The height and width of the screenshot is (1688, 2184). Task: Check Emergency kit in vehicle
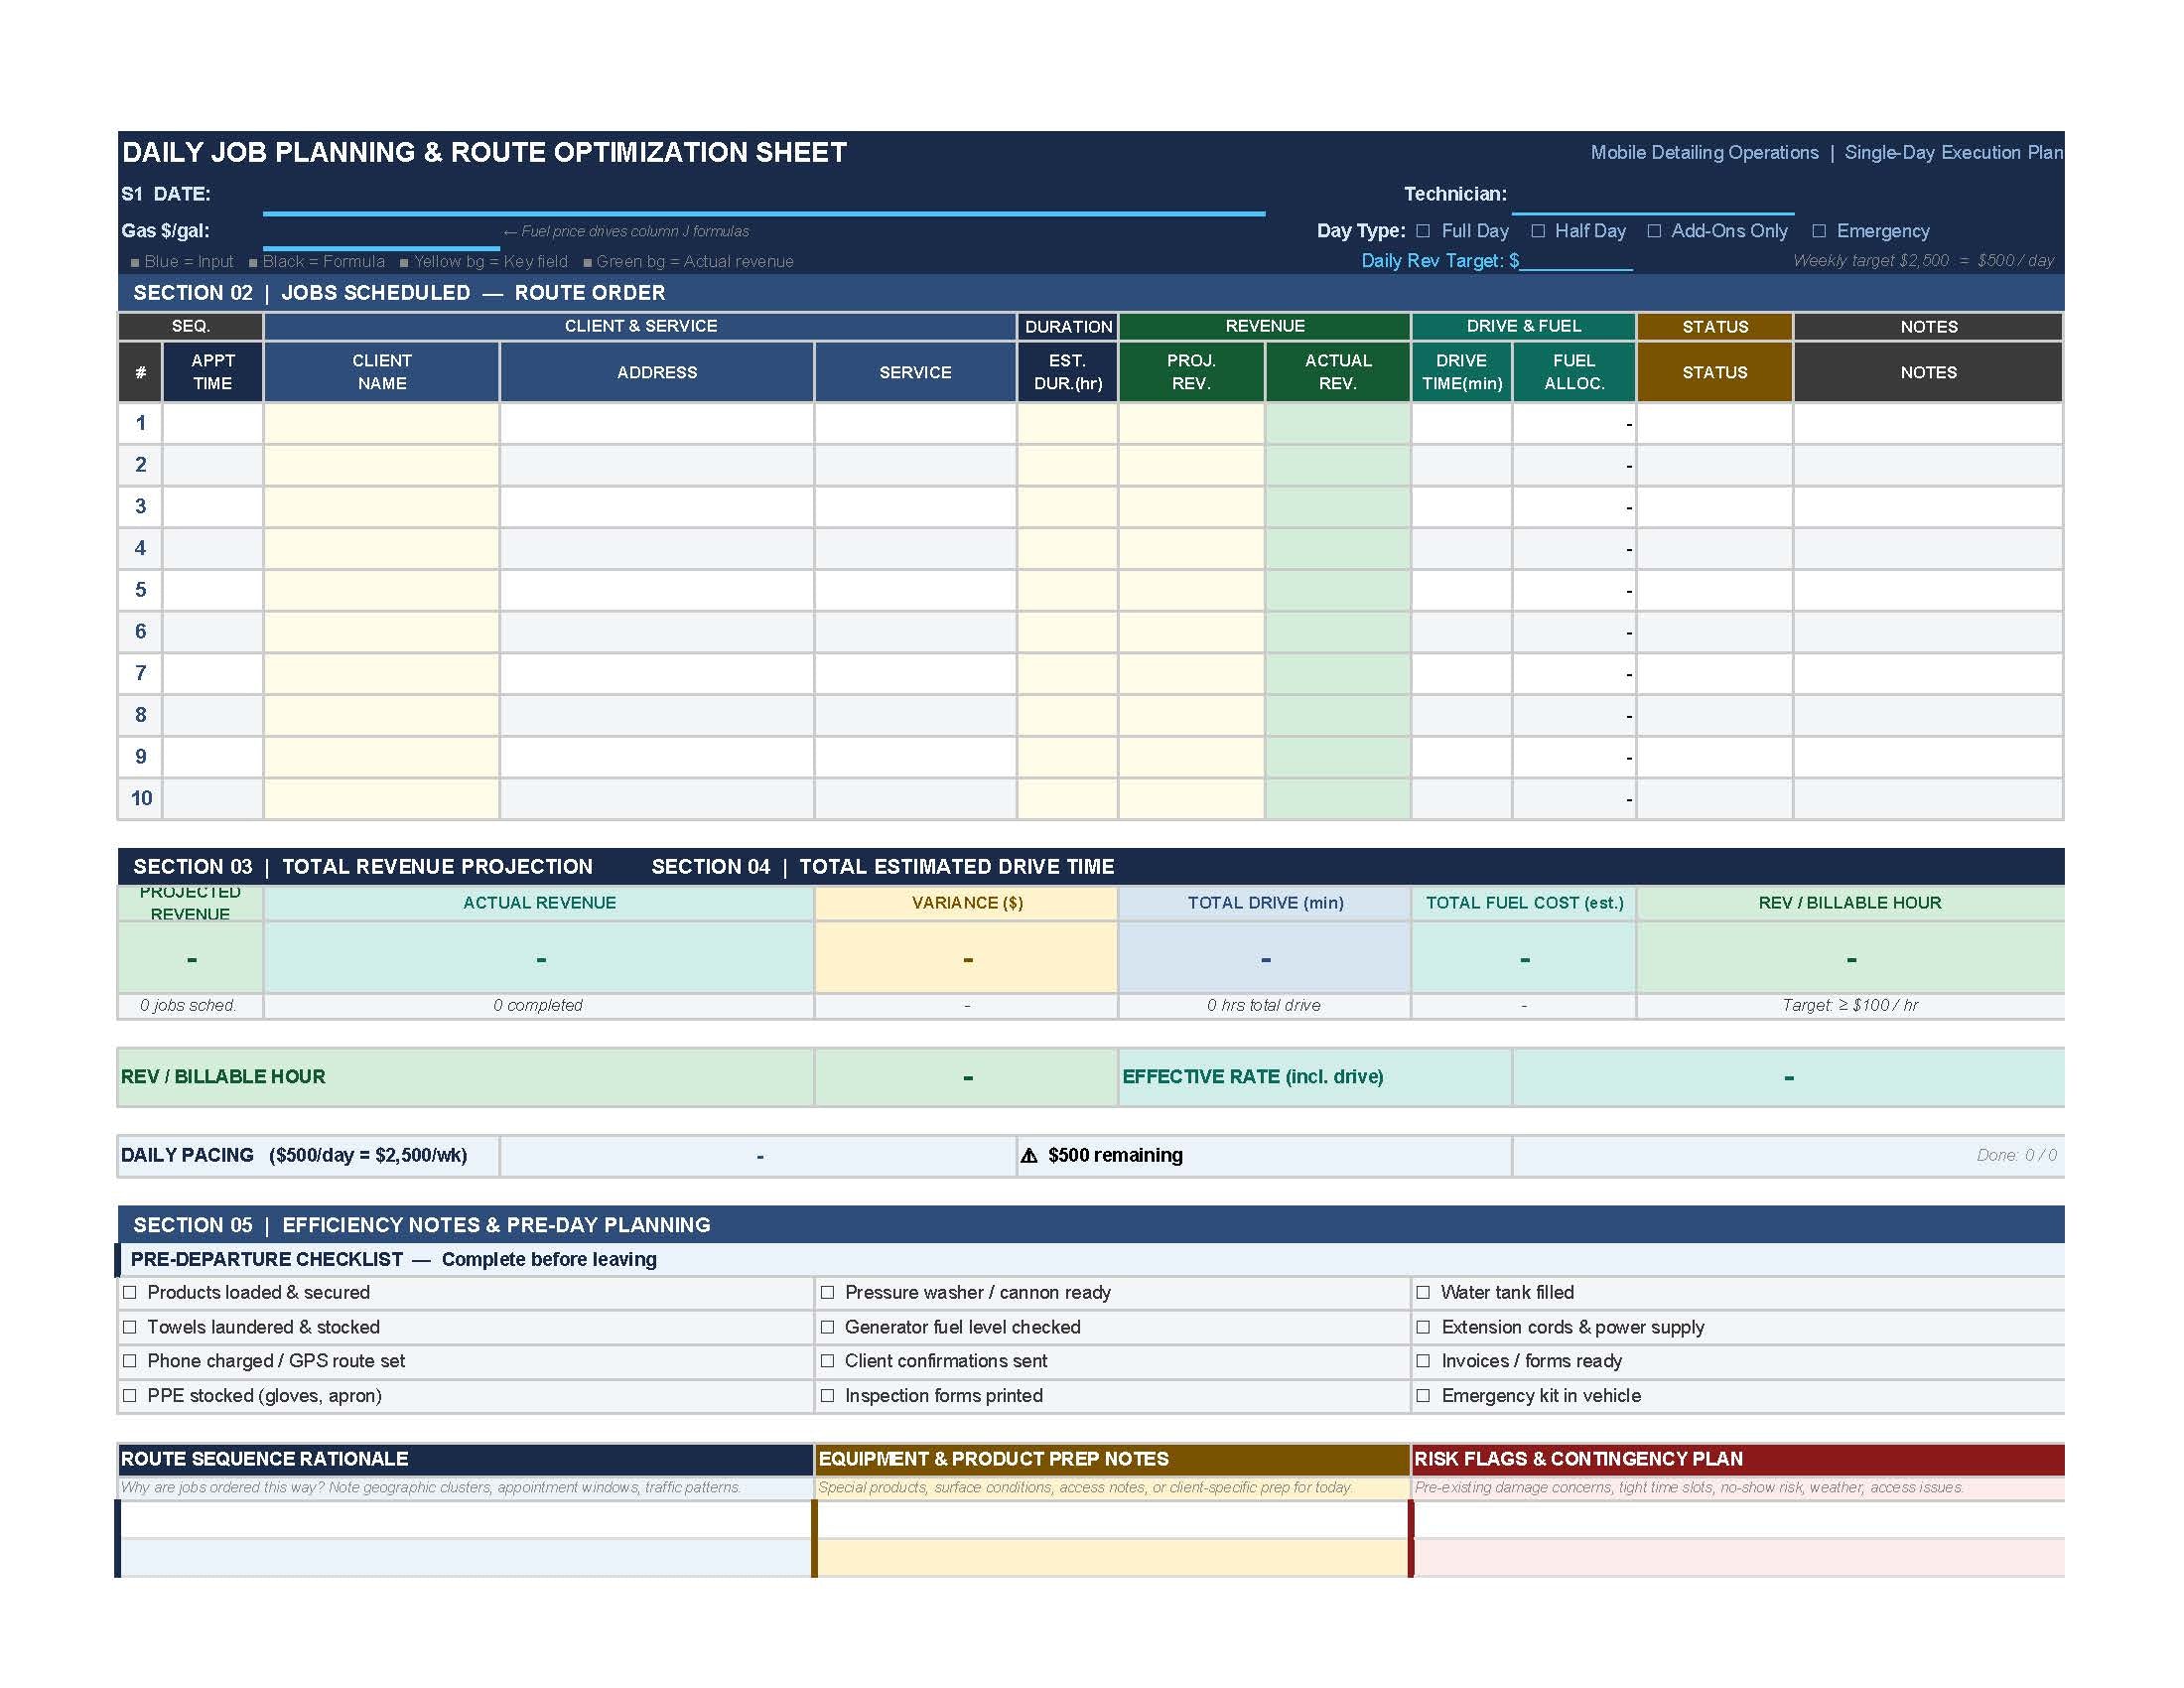(1423, 1395)
